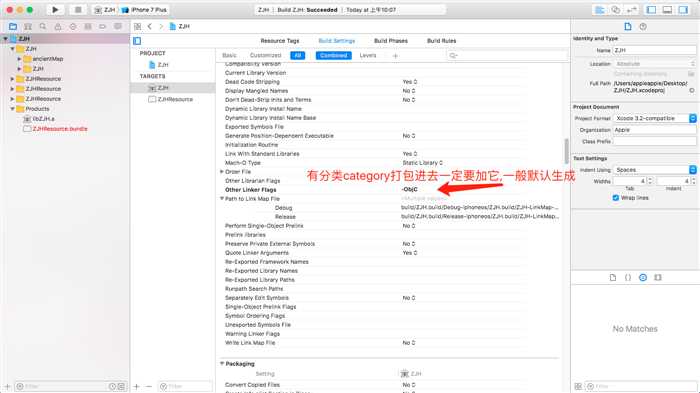
Task: Change the Dead Code Stripping value
Action: [410, 82]
